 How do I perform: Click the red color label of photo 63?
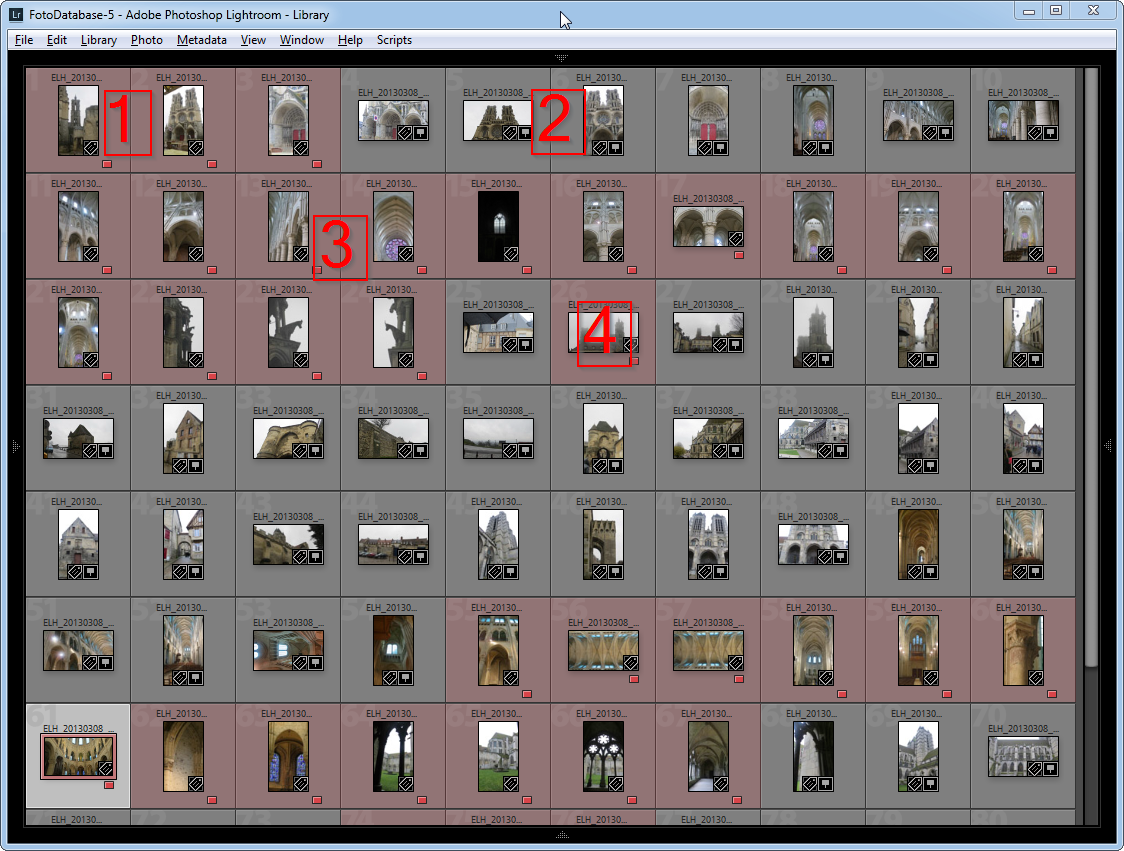[317, 800]
